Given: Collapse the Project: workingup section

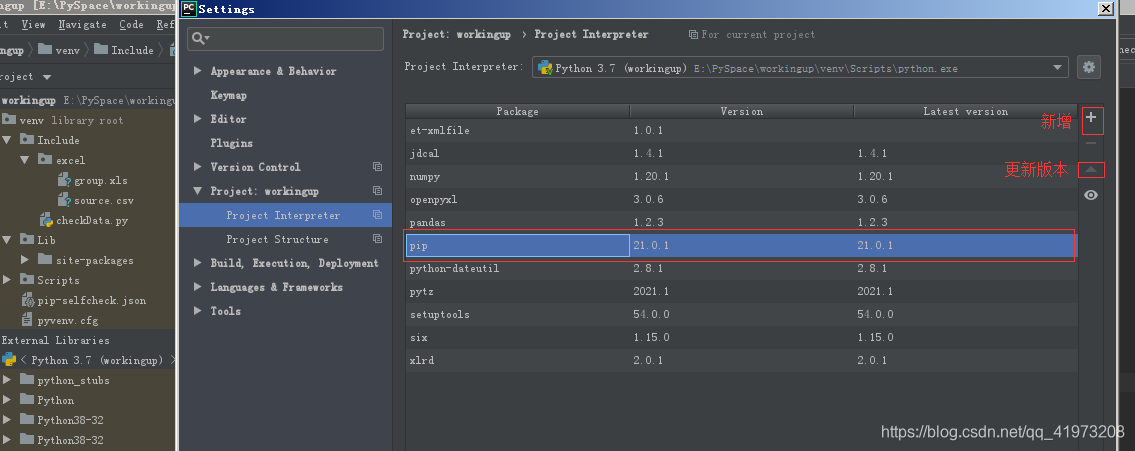Looking at the screenshot, I should [198, 191].
